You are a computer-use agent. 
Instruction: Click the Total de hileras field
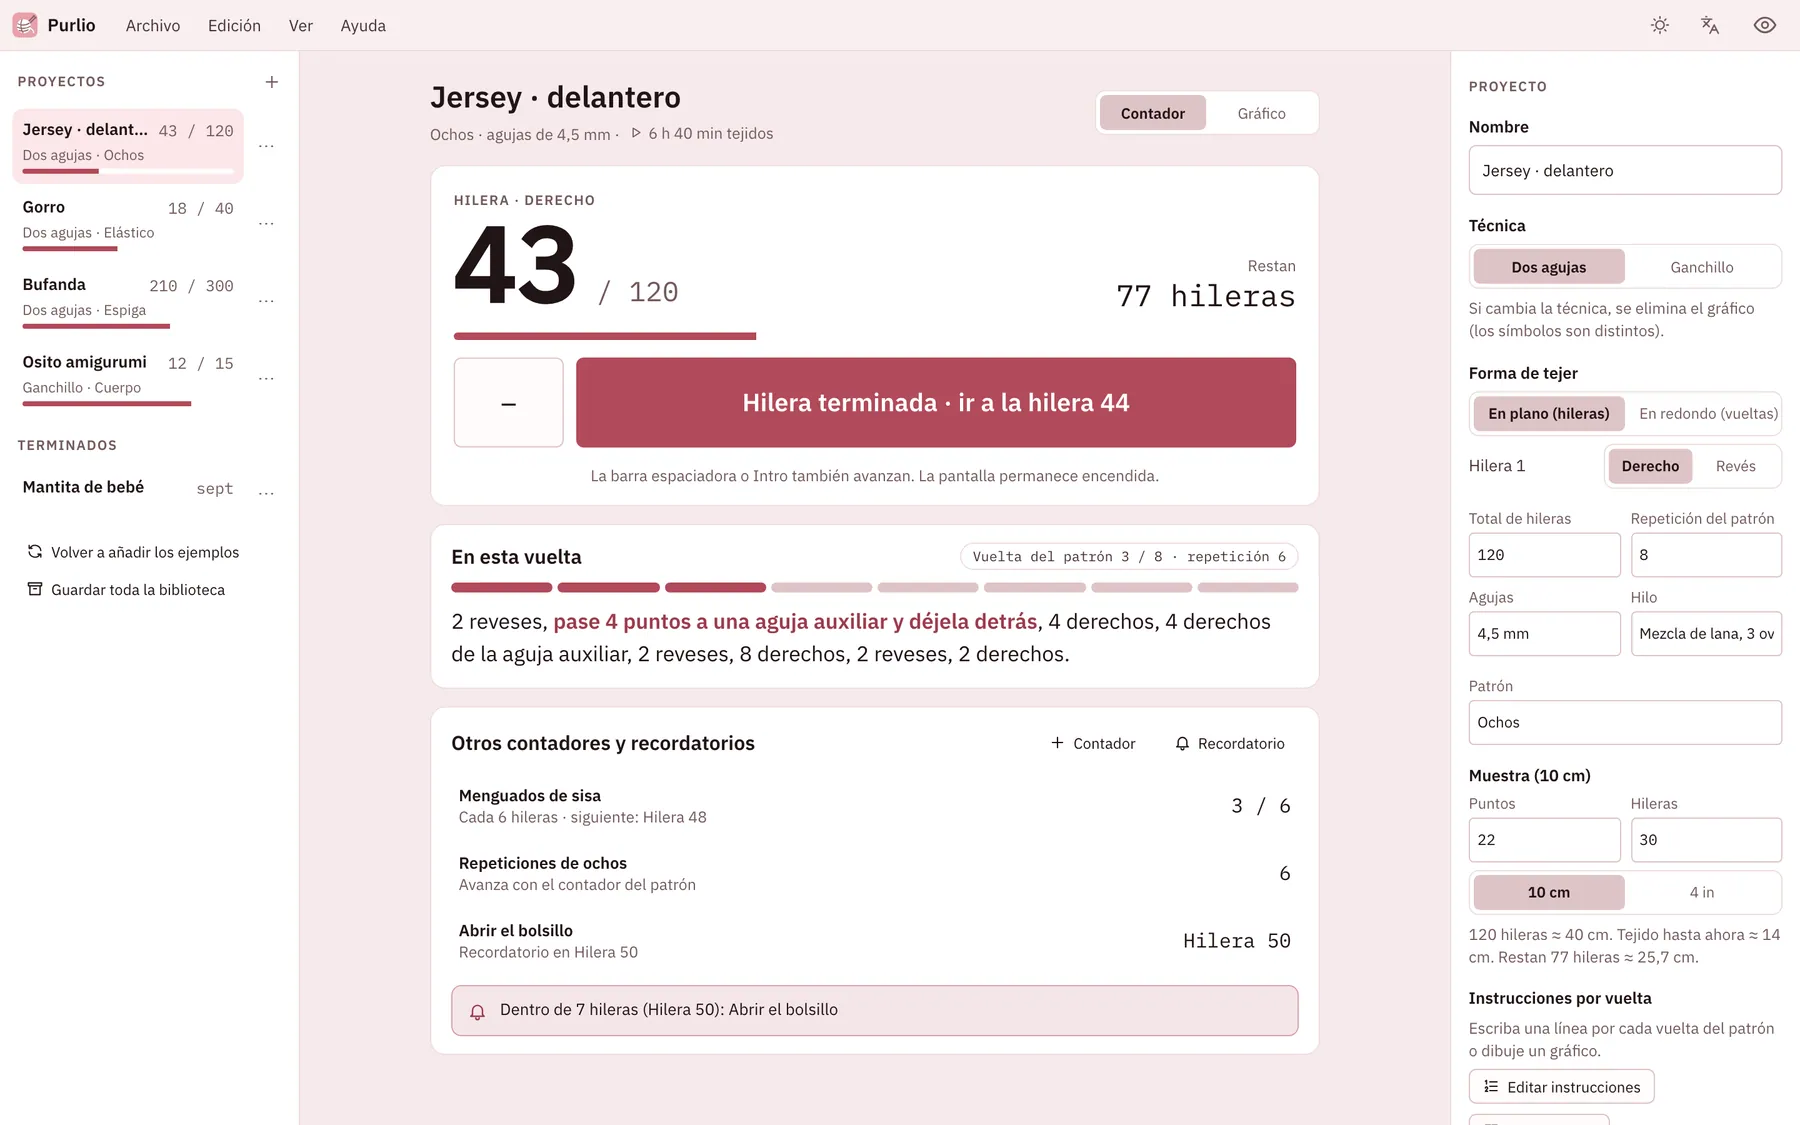[x=1544, y=555]
